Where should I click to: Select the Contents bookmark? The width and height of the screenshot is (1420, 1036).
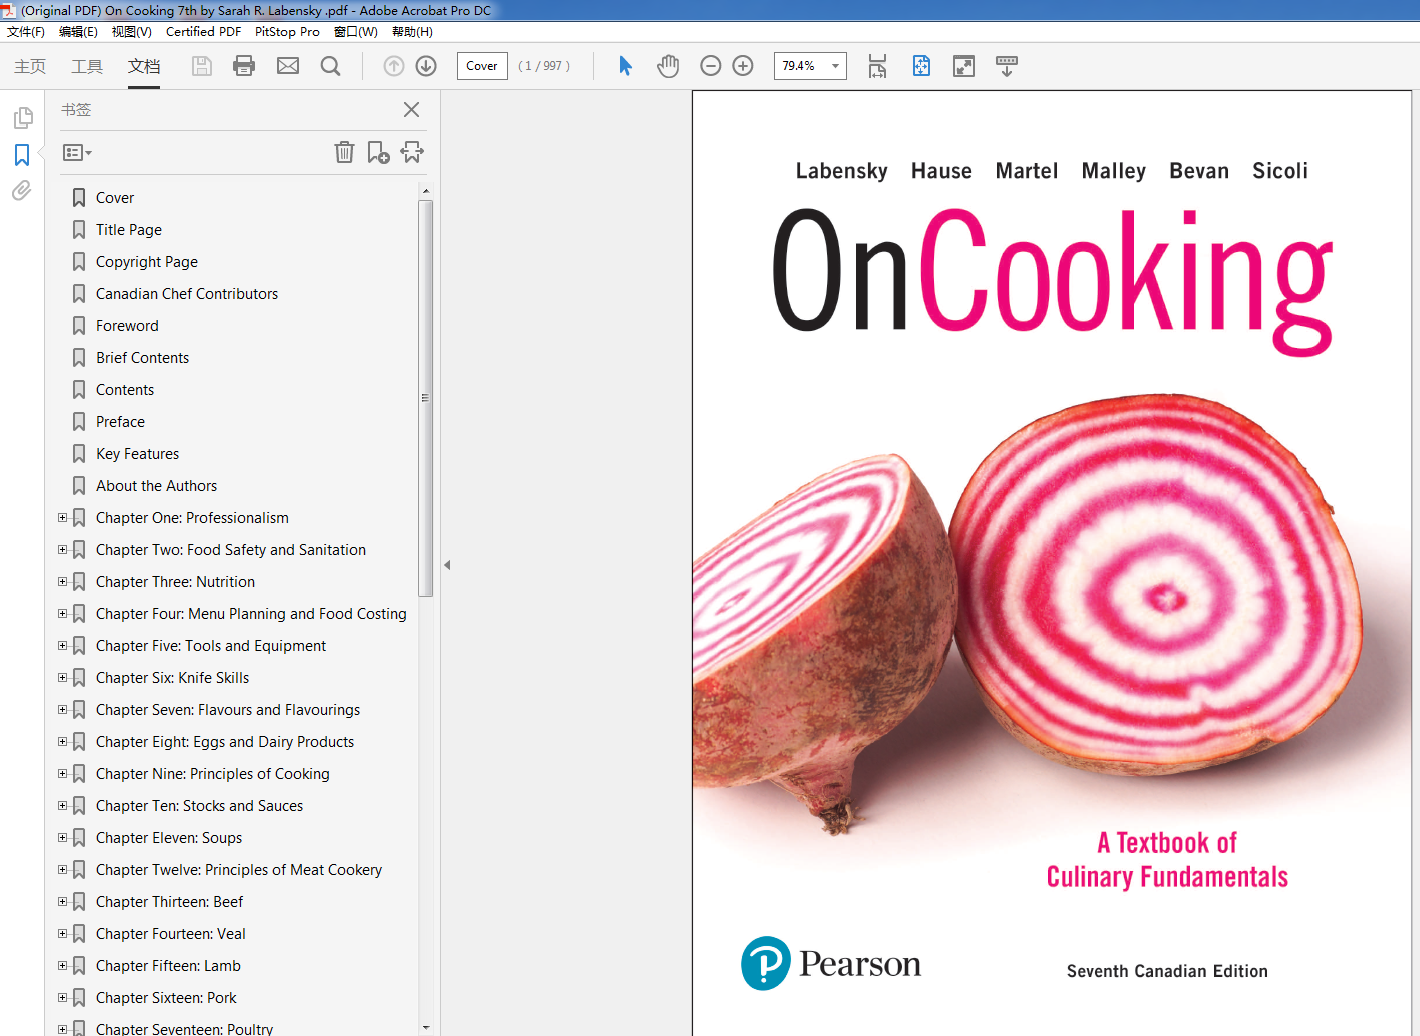(125, 390)
